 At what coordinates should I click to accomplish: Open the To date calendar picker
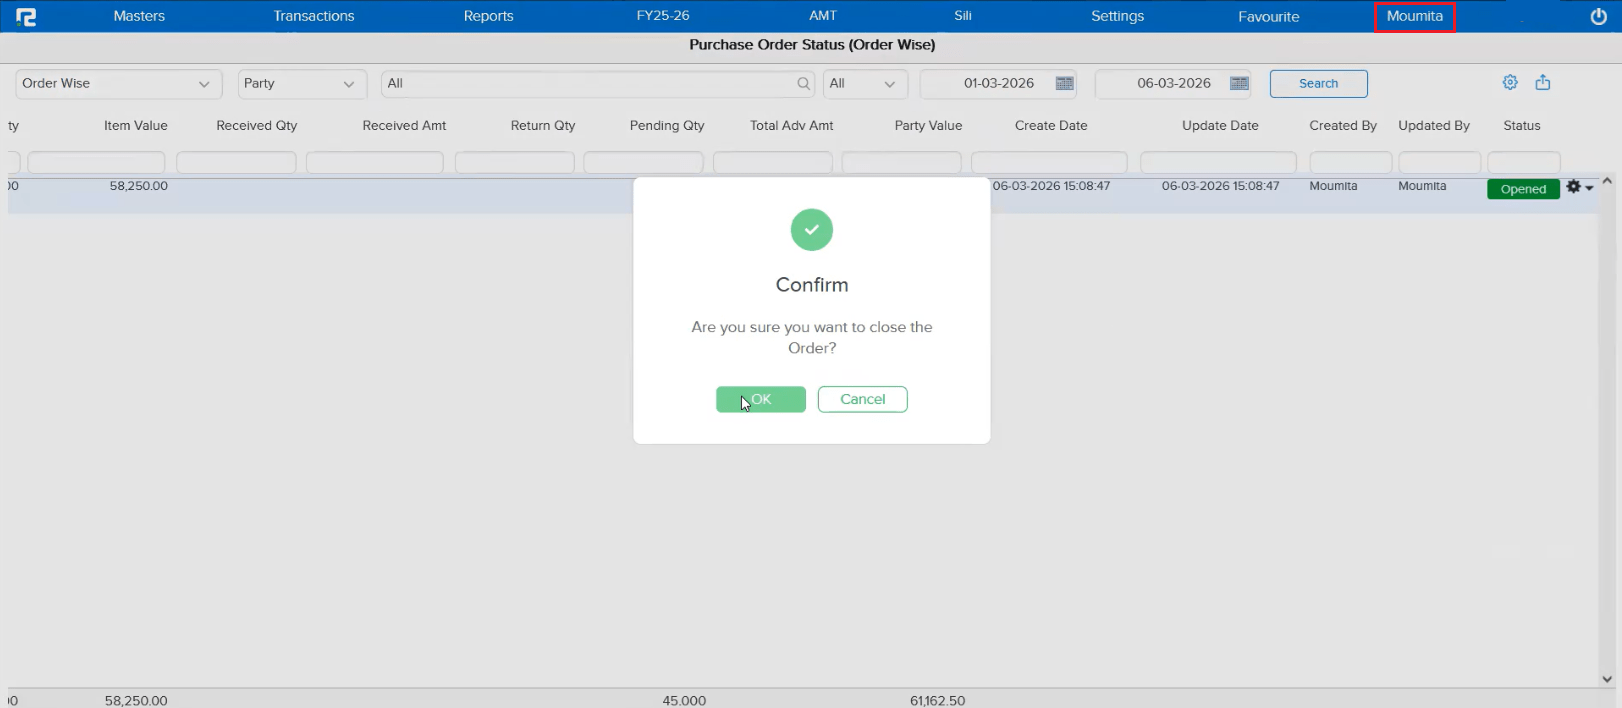tap(1240, 84)
